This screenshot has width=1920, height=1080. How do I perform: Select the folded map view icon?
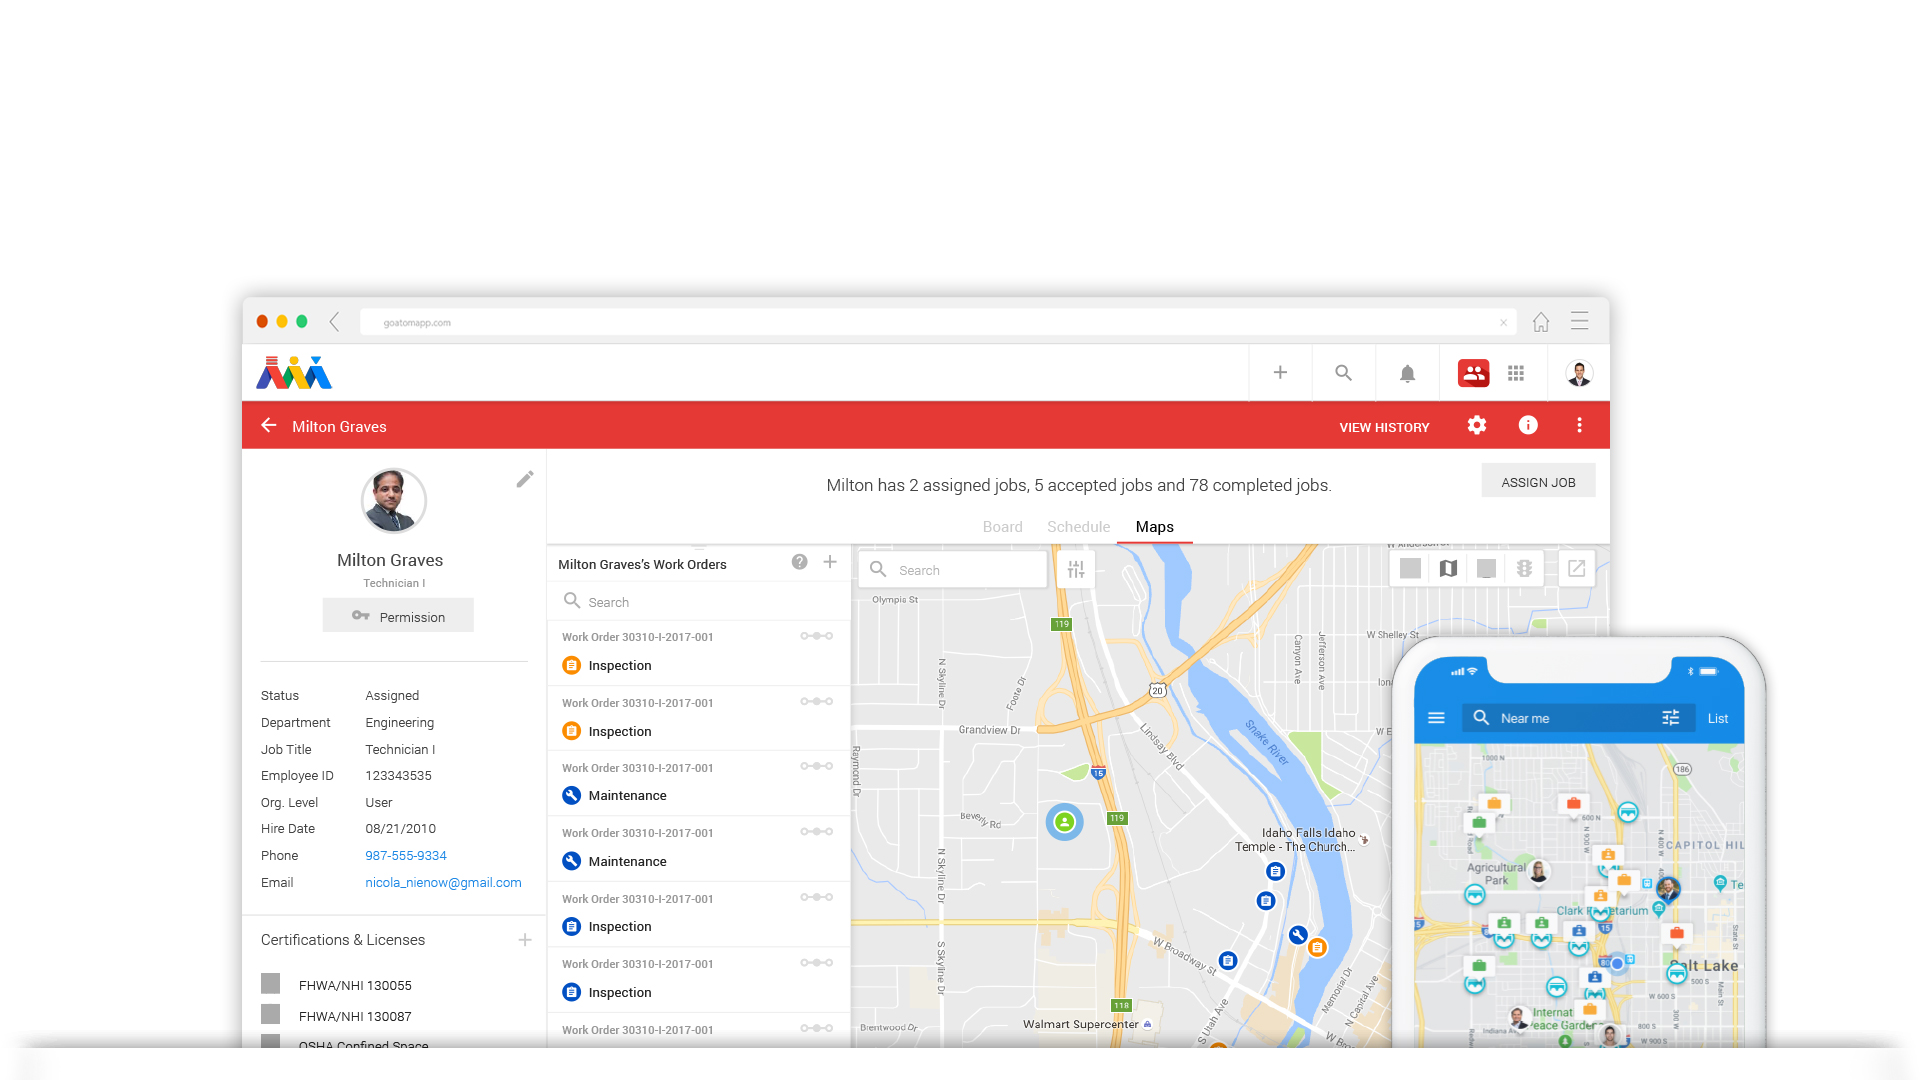(x=1448, y=568)
